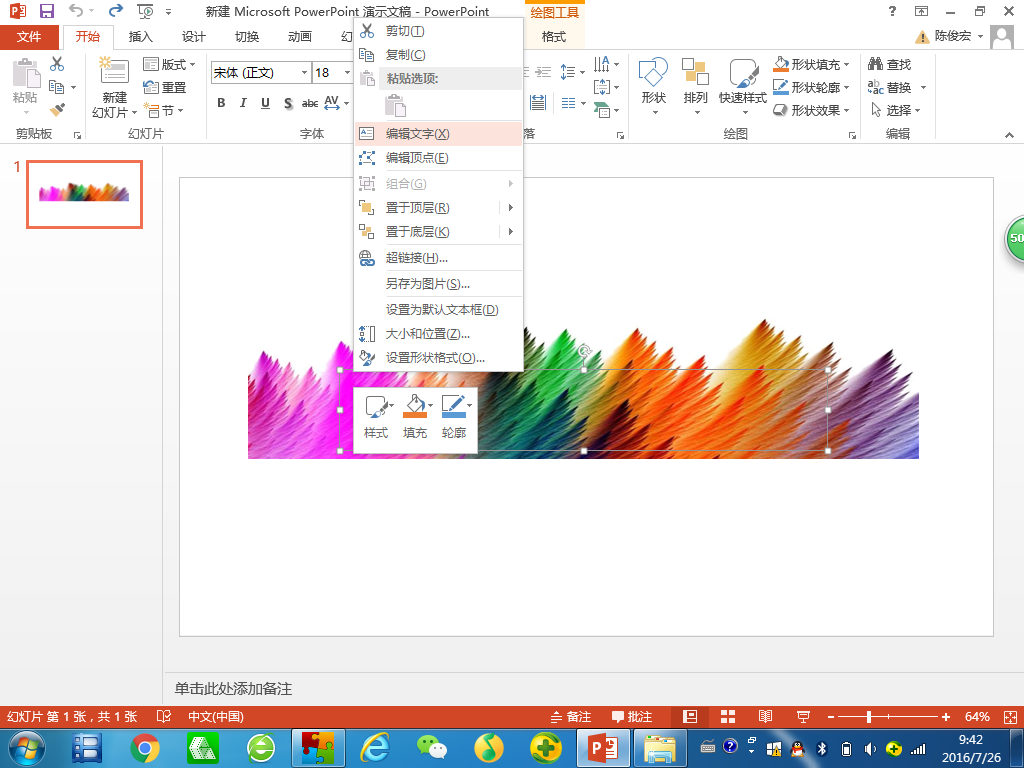
Task: Choose Save as Picture in context menu
Action: (438, 283)
